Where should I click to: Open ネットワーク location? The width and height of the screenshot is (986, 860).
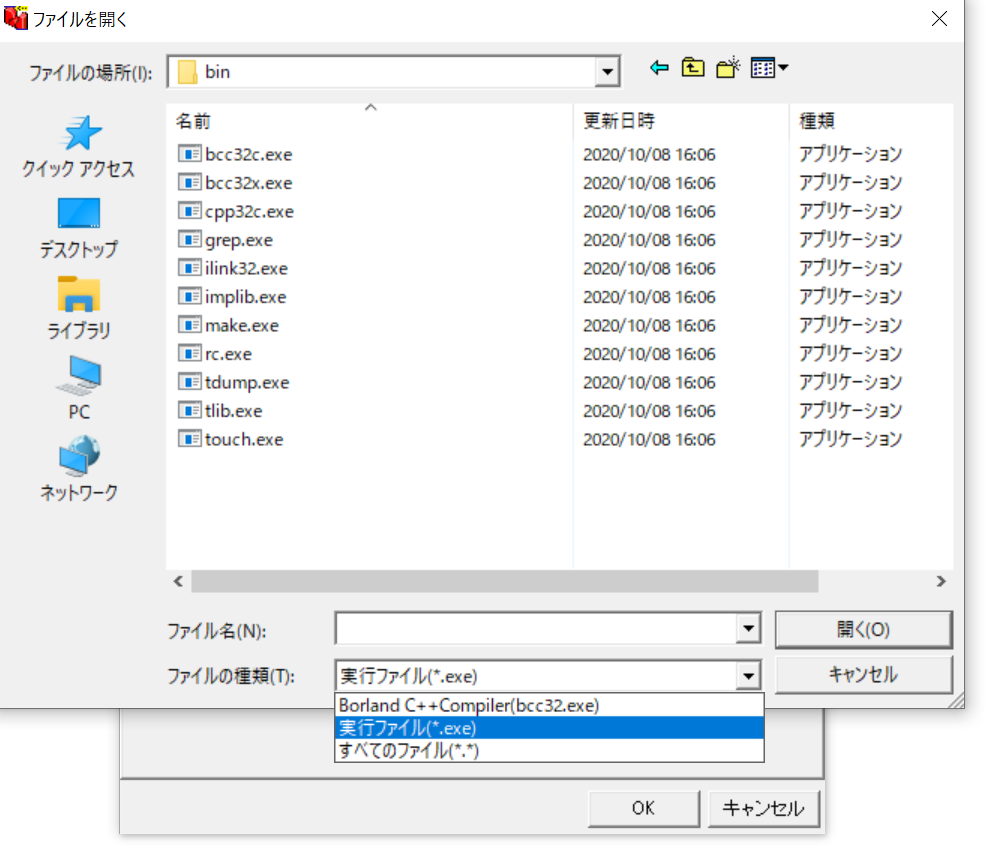tap(79, 469)
